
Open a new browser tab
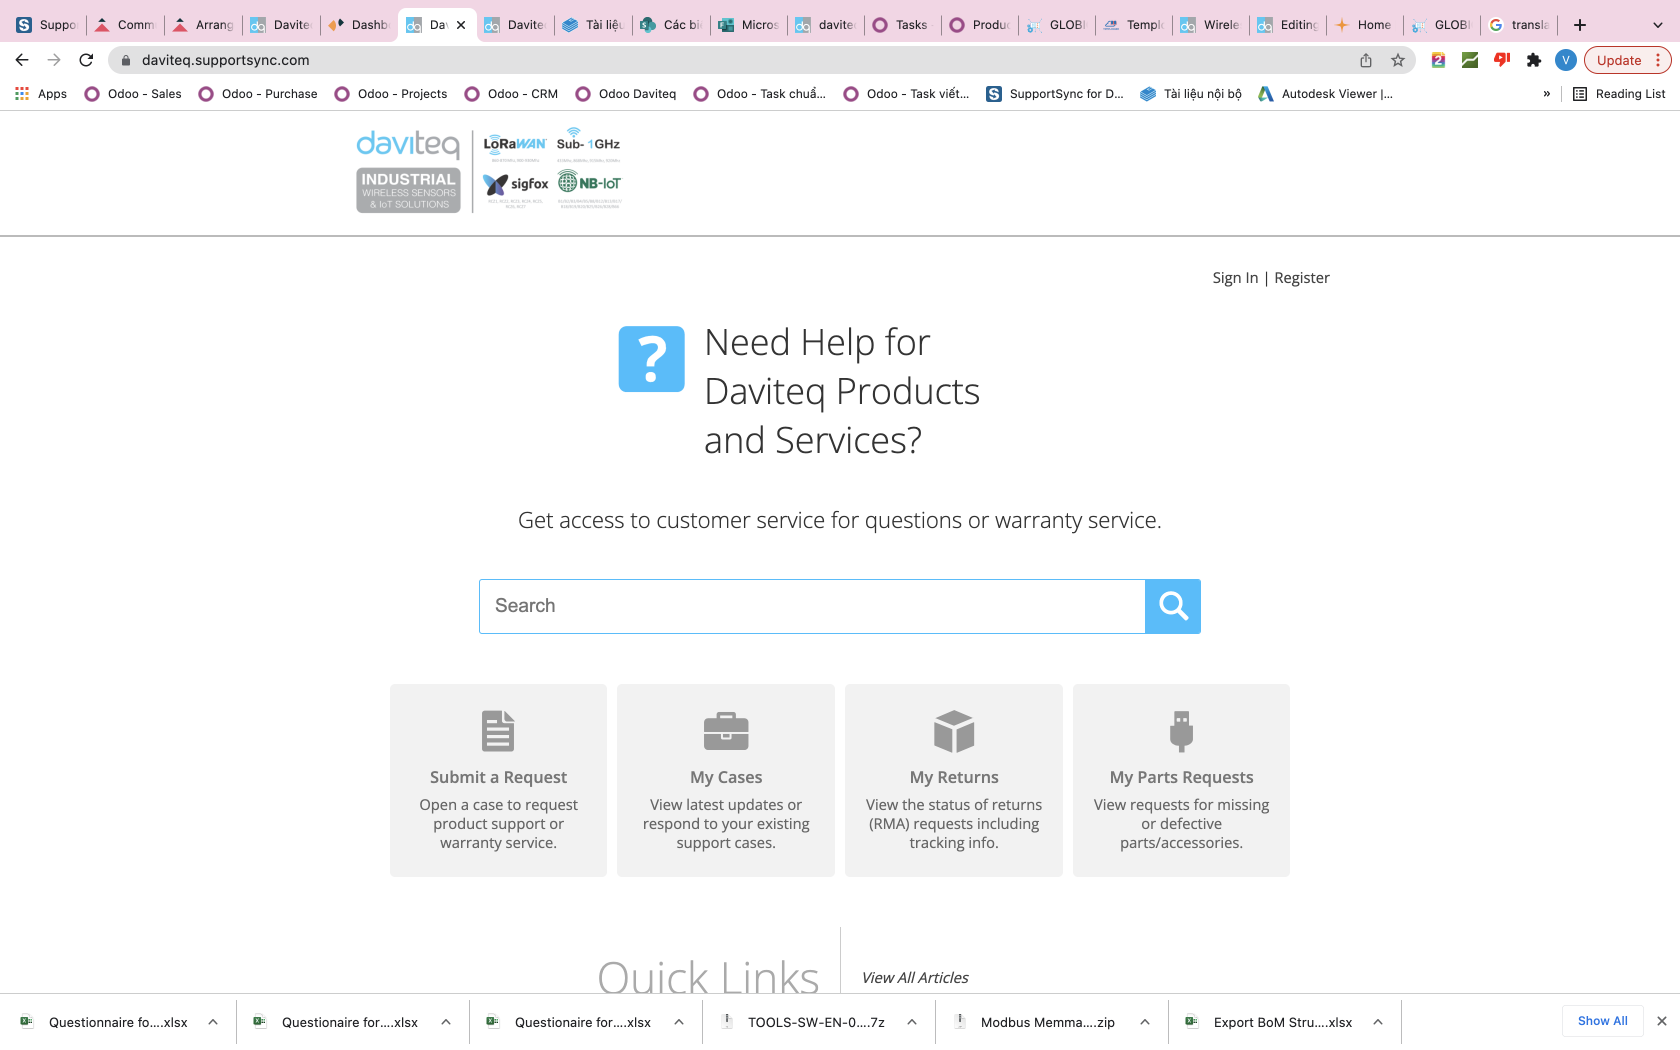(1580, 25)
